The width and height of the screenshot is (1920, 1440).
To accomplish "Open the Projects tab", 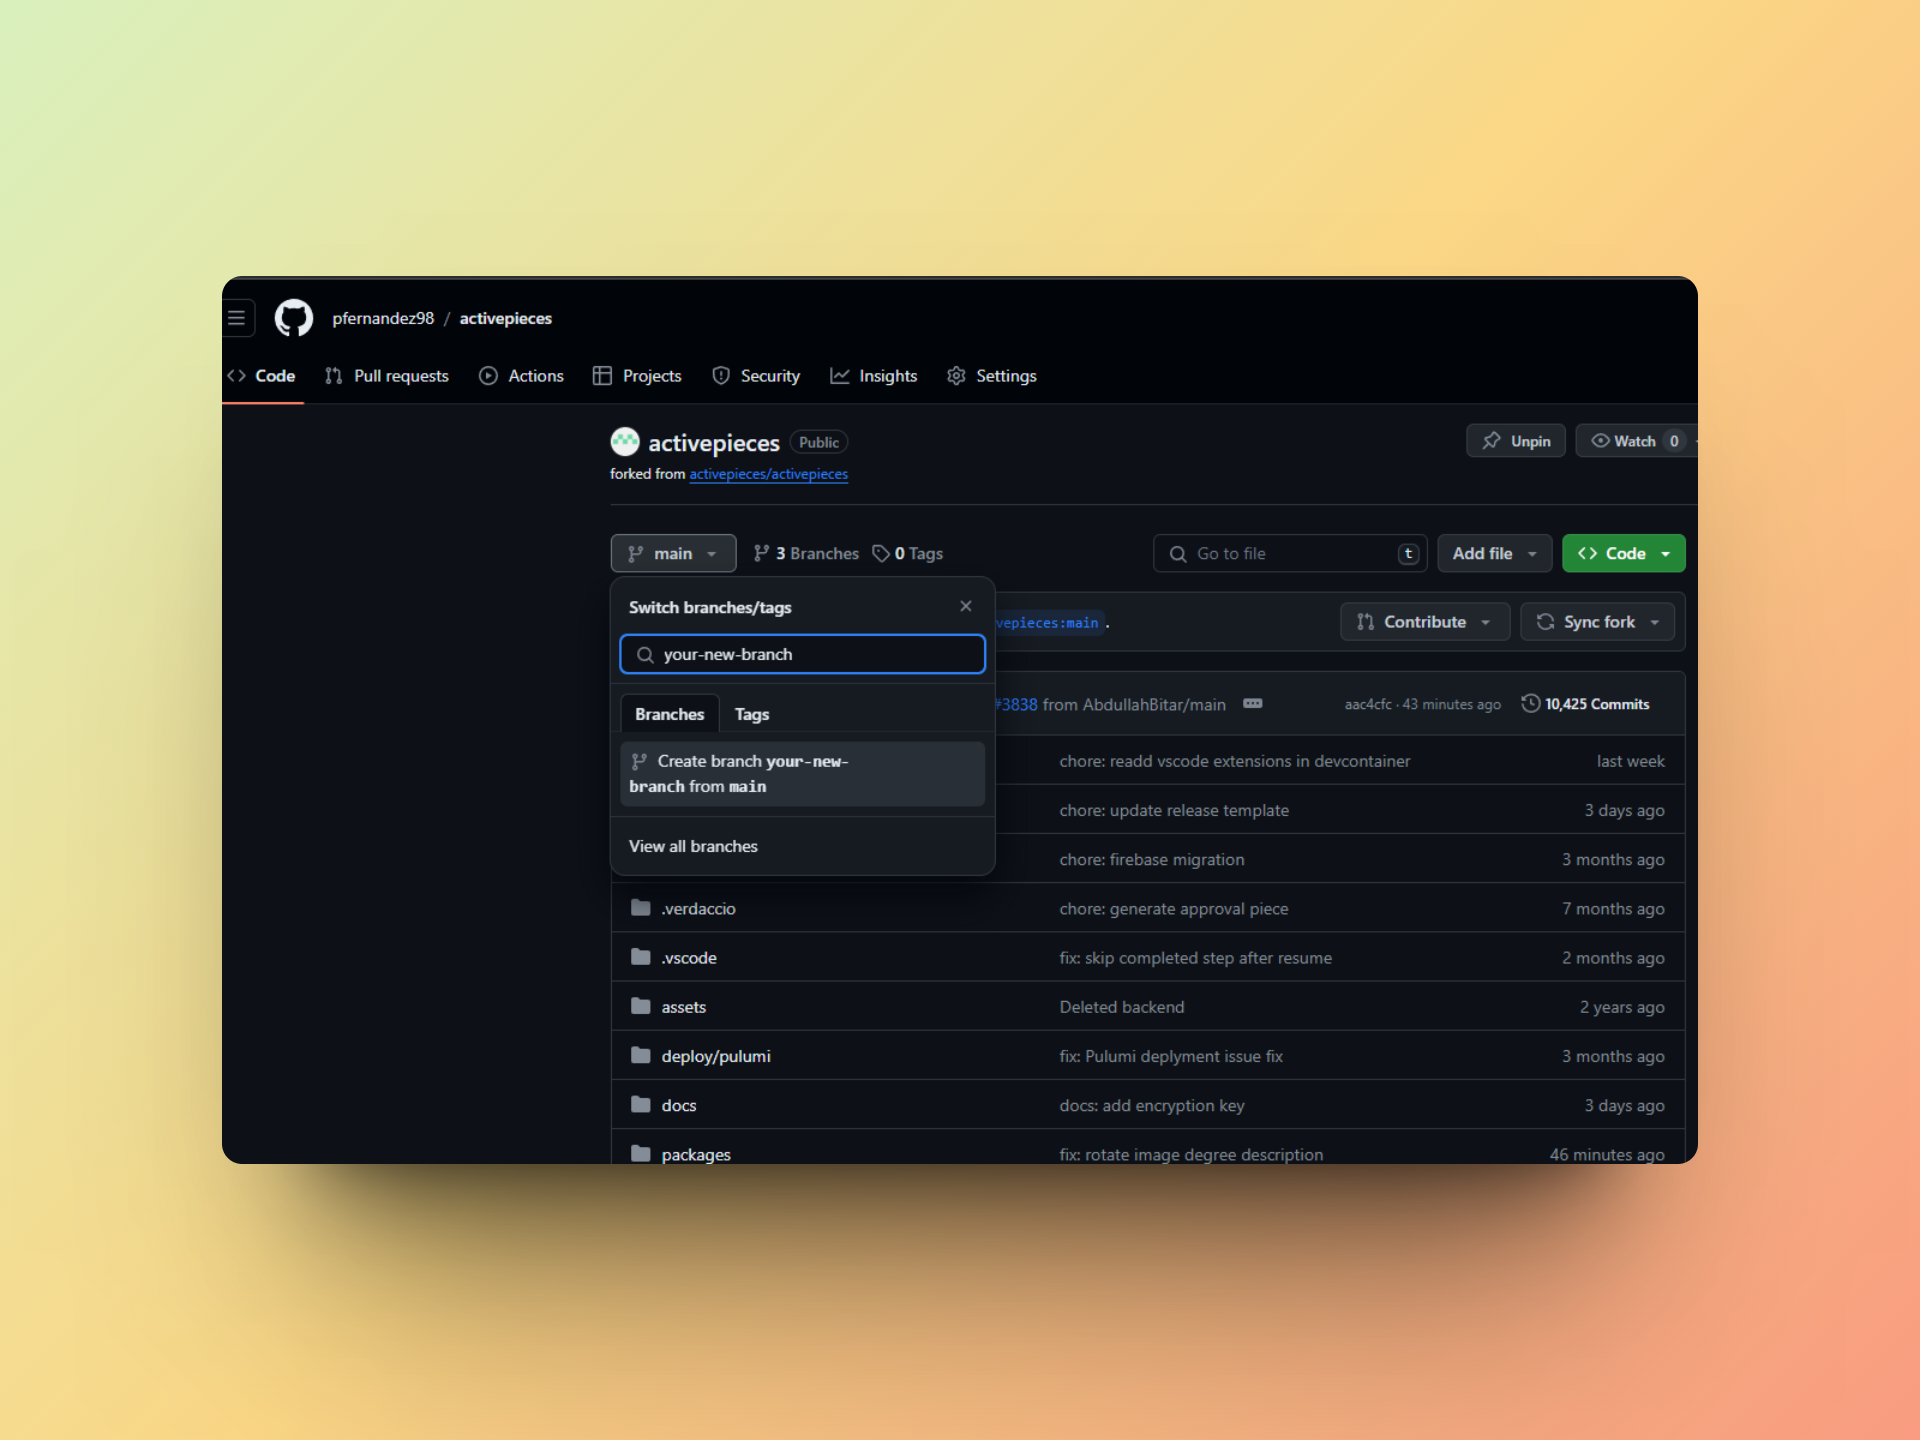I will point(637,376).
